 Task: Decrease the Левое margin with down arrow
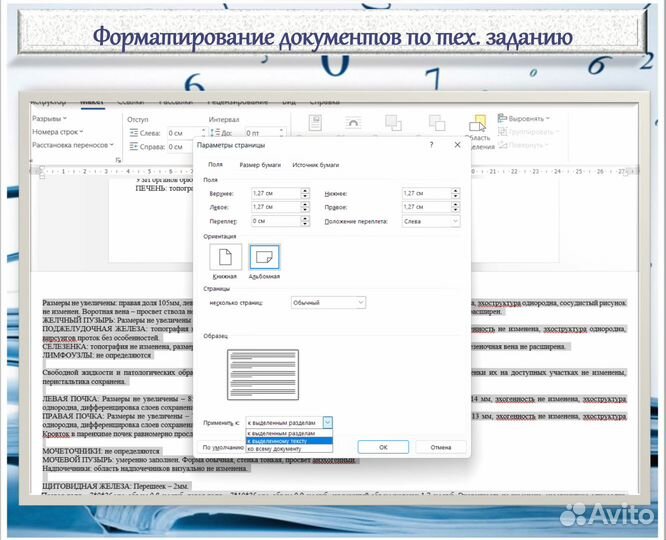[x=305, y=210]
